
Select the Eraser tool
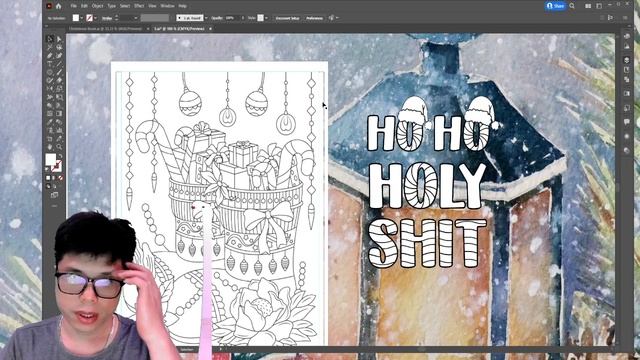[x=59, y=80]
